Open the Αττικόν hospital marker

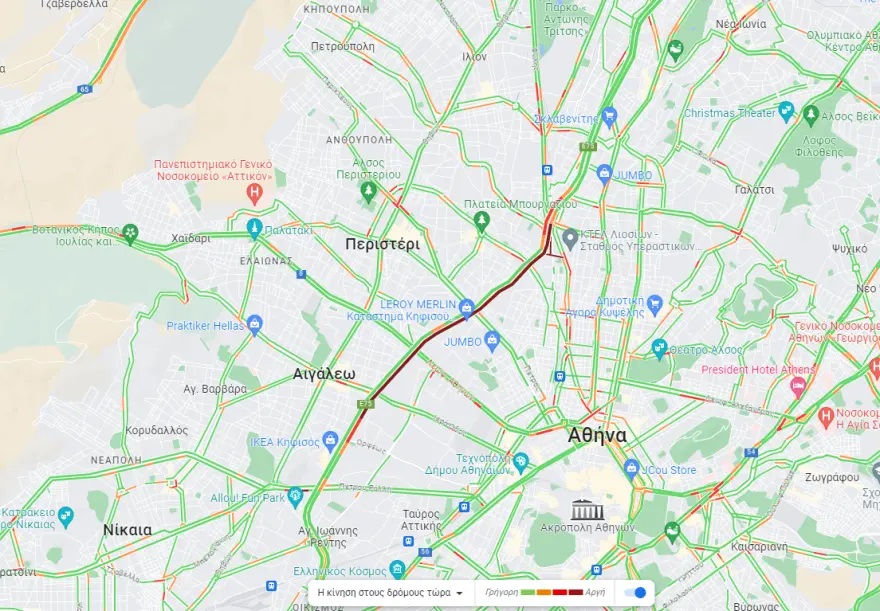point(255,194)
